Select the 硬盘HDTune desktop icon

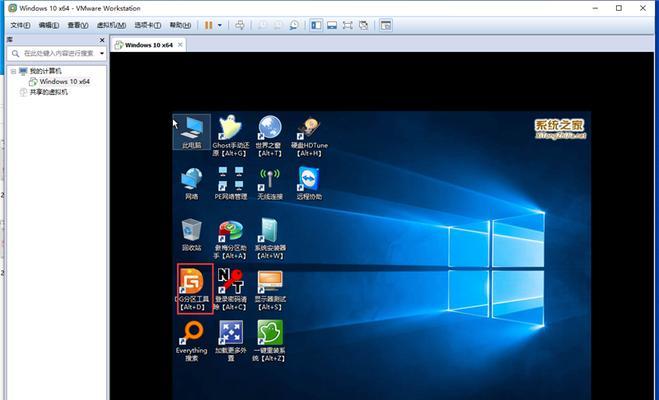coord(309,136)
